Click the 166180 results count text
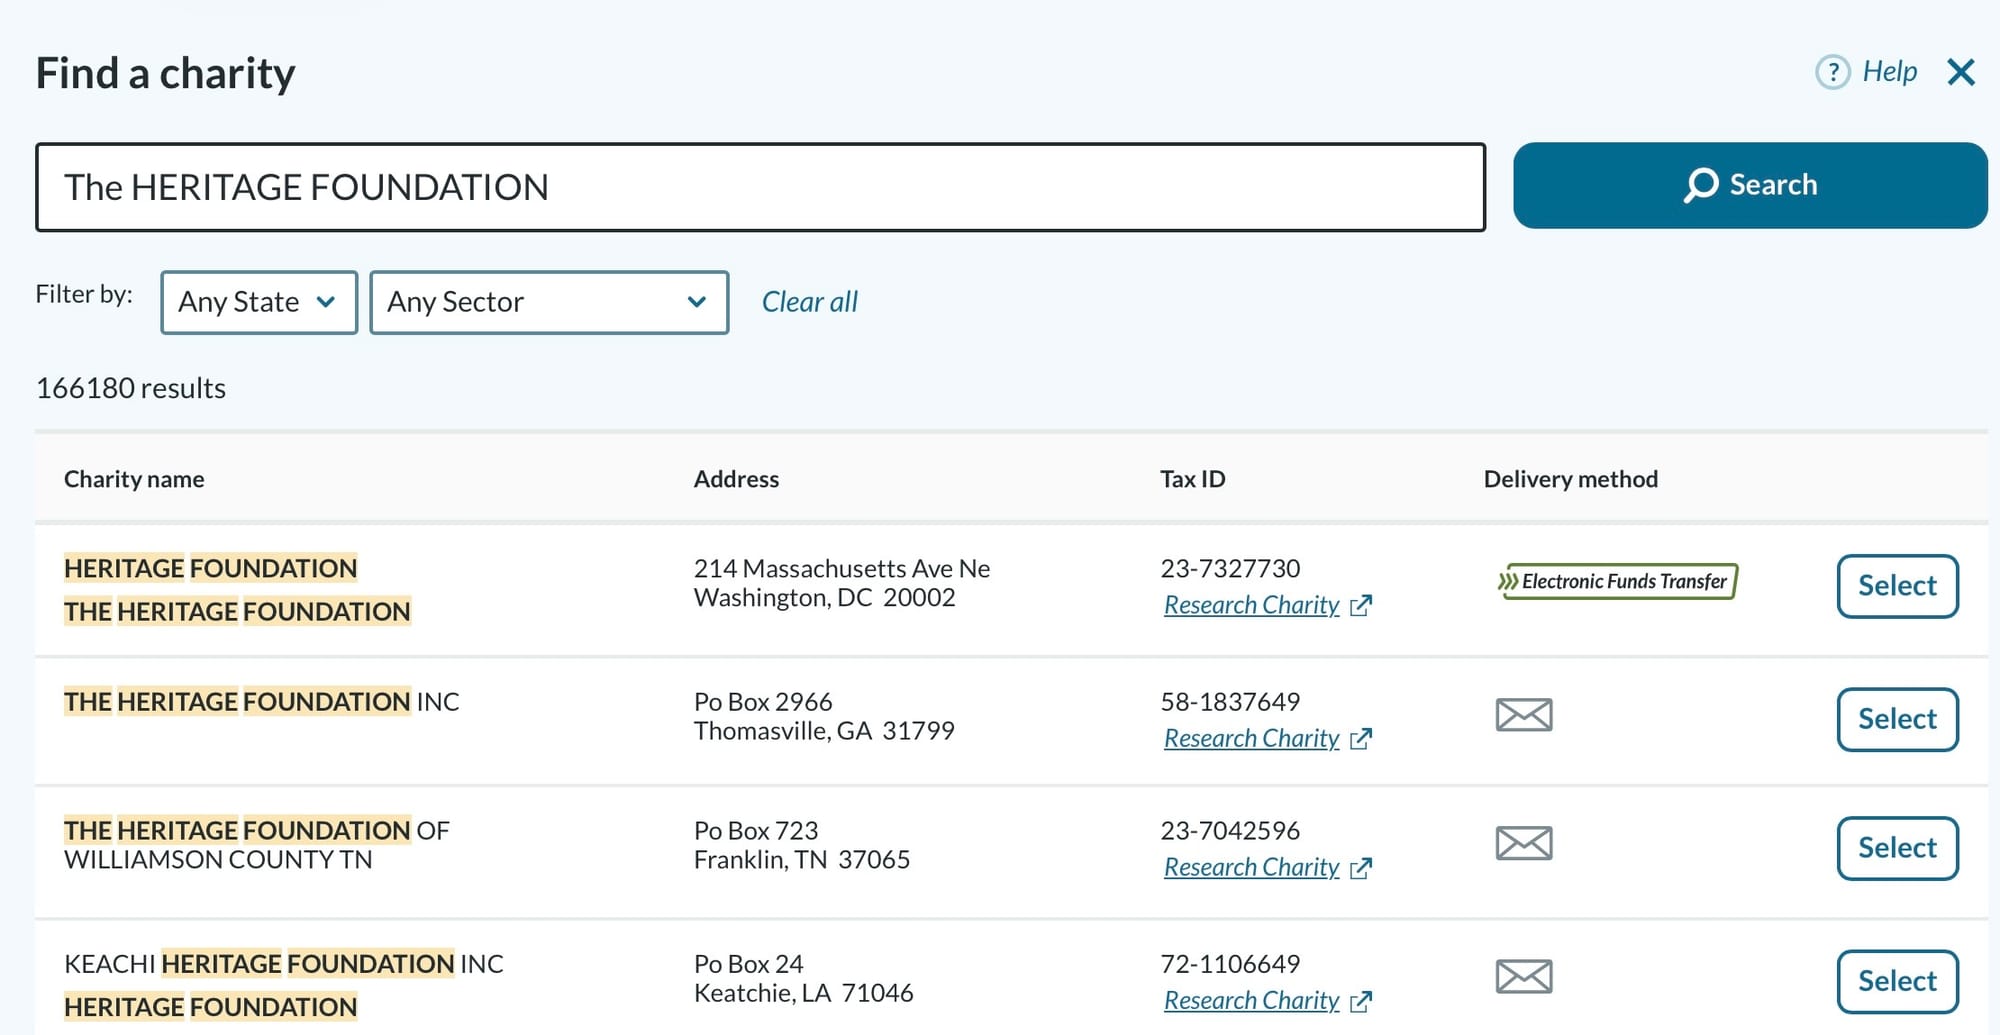The width and height of the screenshot is (2000, 1035). (x=131, y=388)
